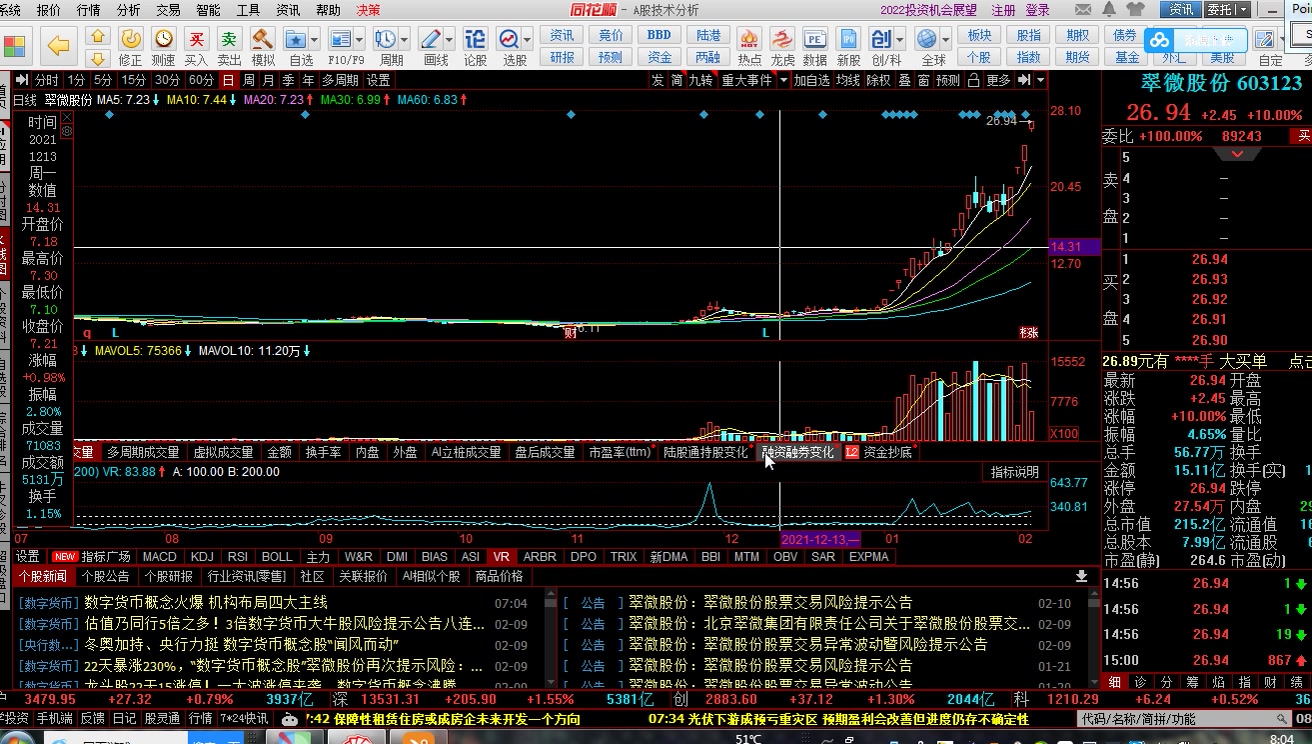The height and width of the screenshot is (744, 1312).
Task: Select the 60分 period on timeline bar
Action: (201, 80)
